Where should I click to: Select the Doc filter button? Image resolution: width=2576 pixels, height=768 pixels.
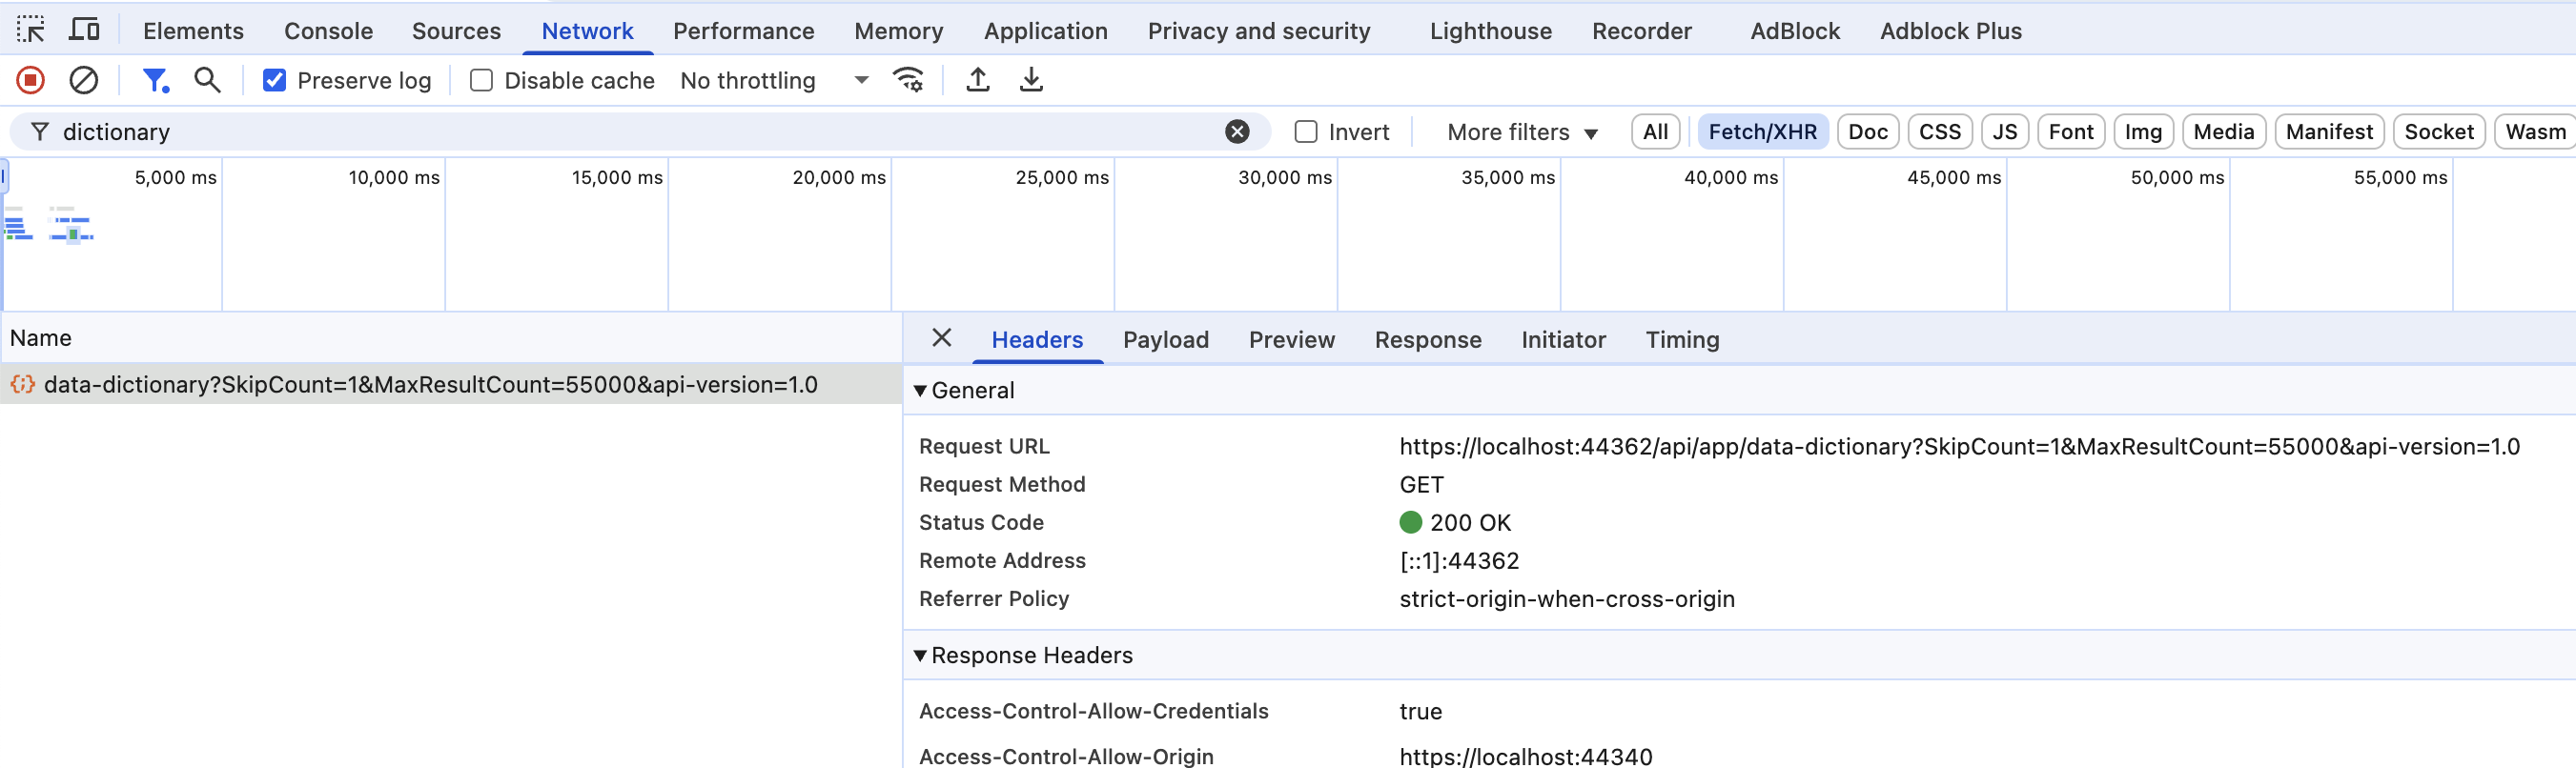(x=1867, y=132)
